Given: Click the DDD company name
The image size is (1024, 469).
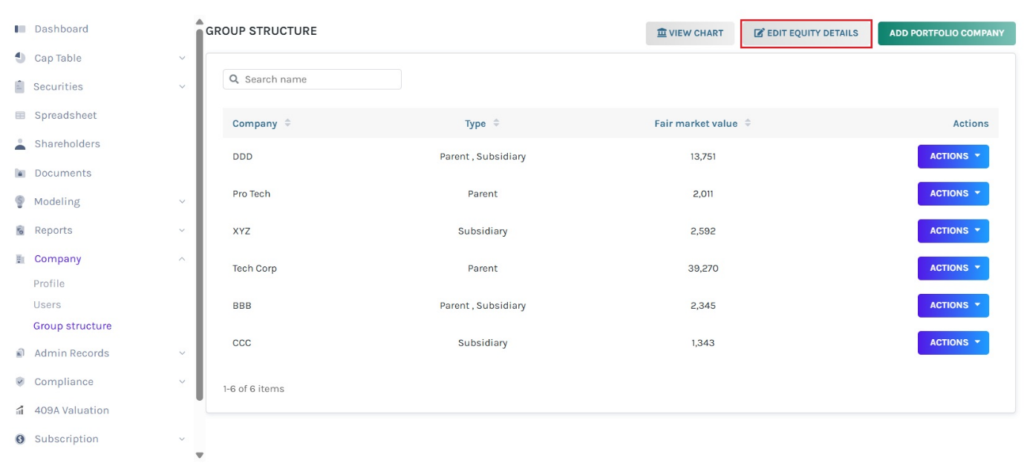Looking at the screenshot, I should pos(242,157).
